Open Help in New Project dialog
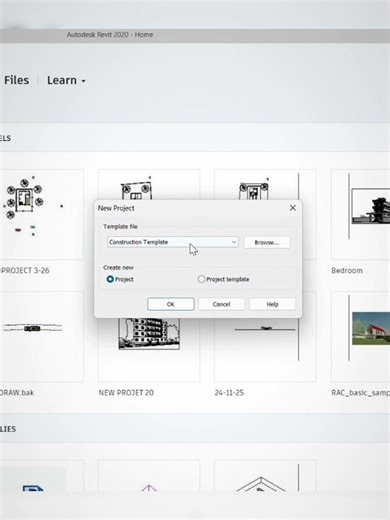The height and width of the screenshot is (520, 390). (x=272, y=304)
